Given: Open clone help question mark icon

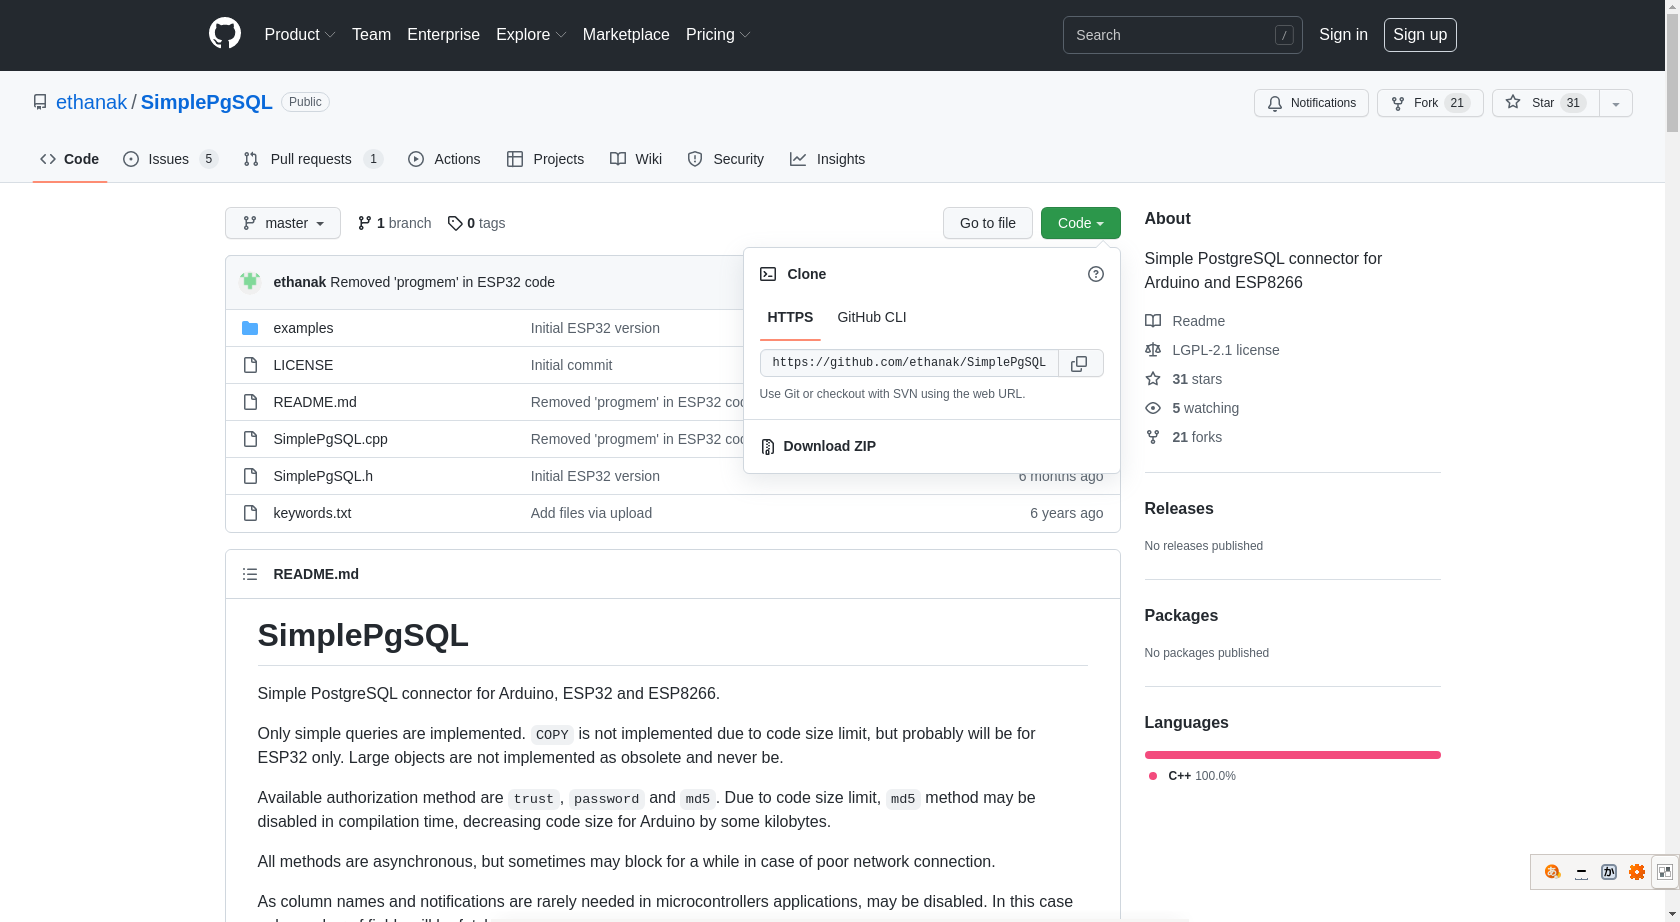Looking at the screenshot, I should coord(1096,274).
